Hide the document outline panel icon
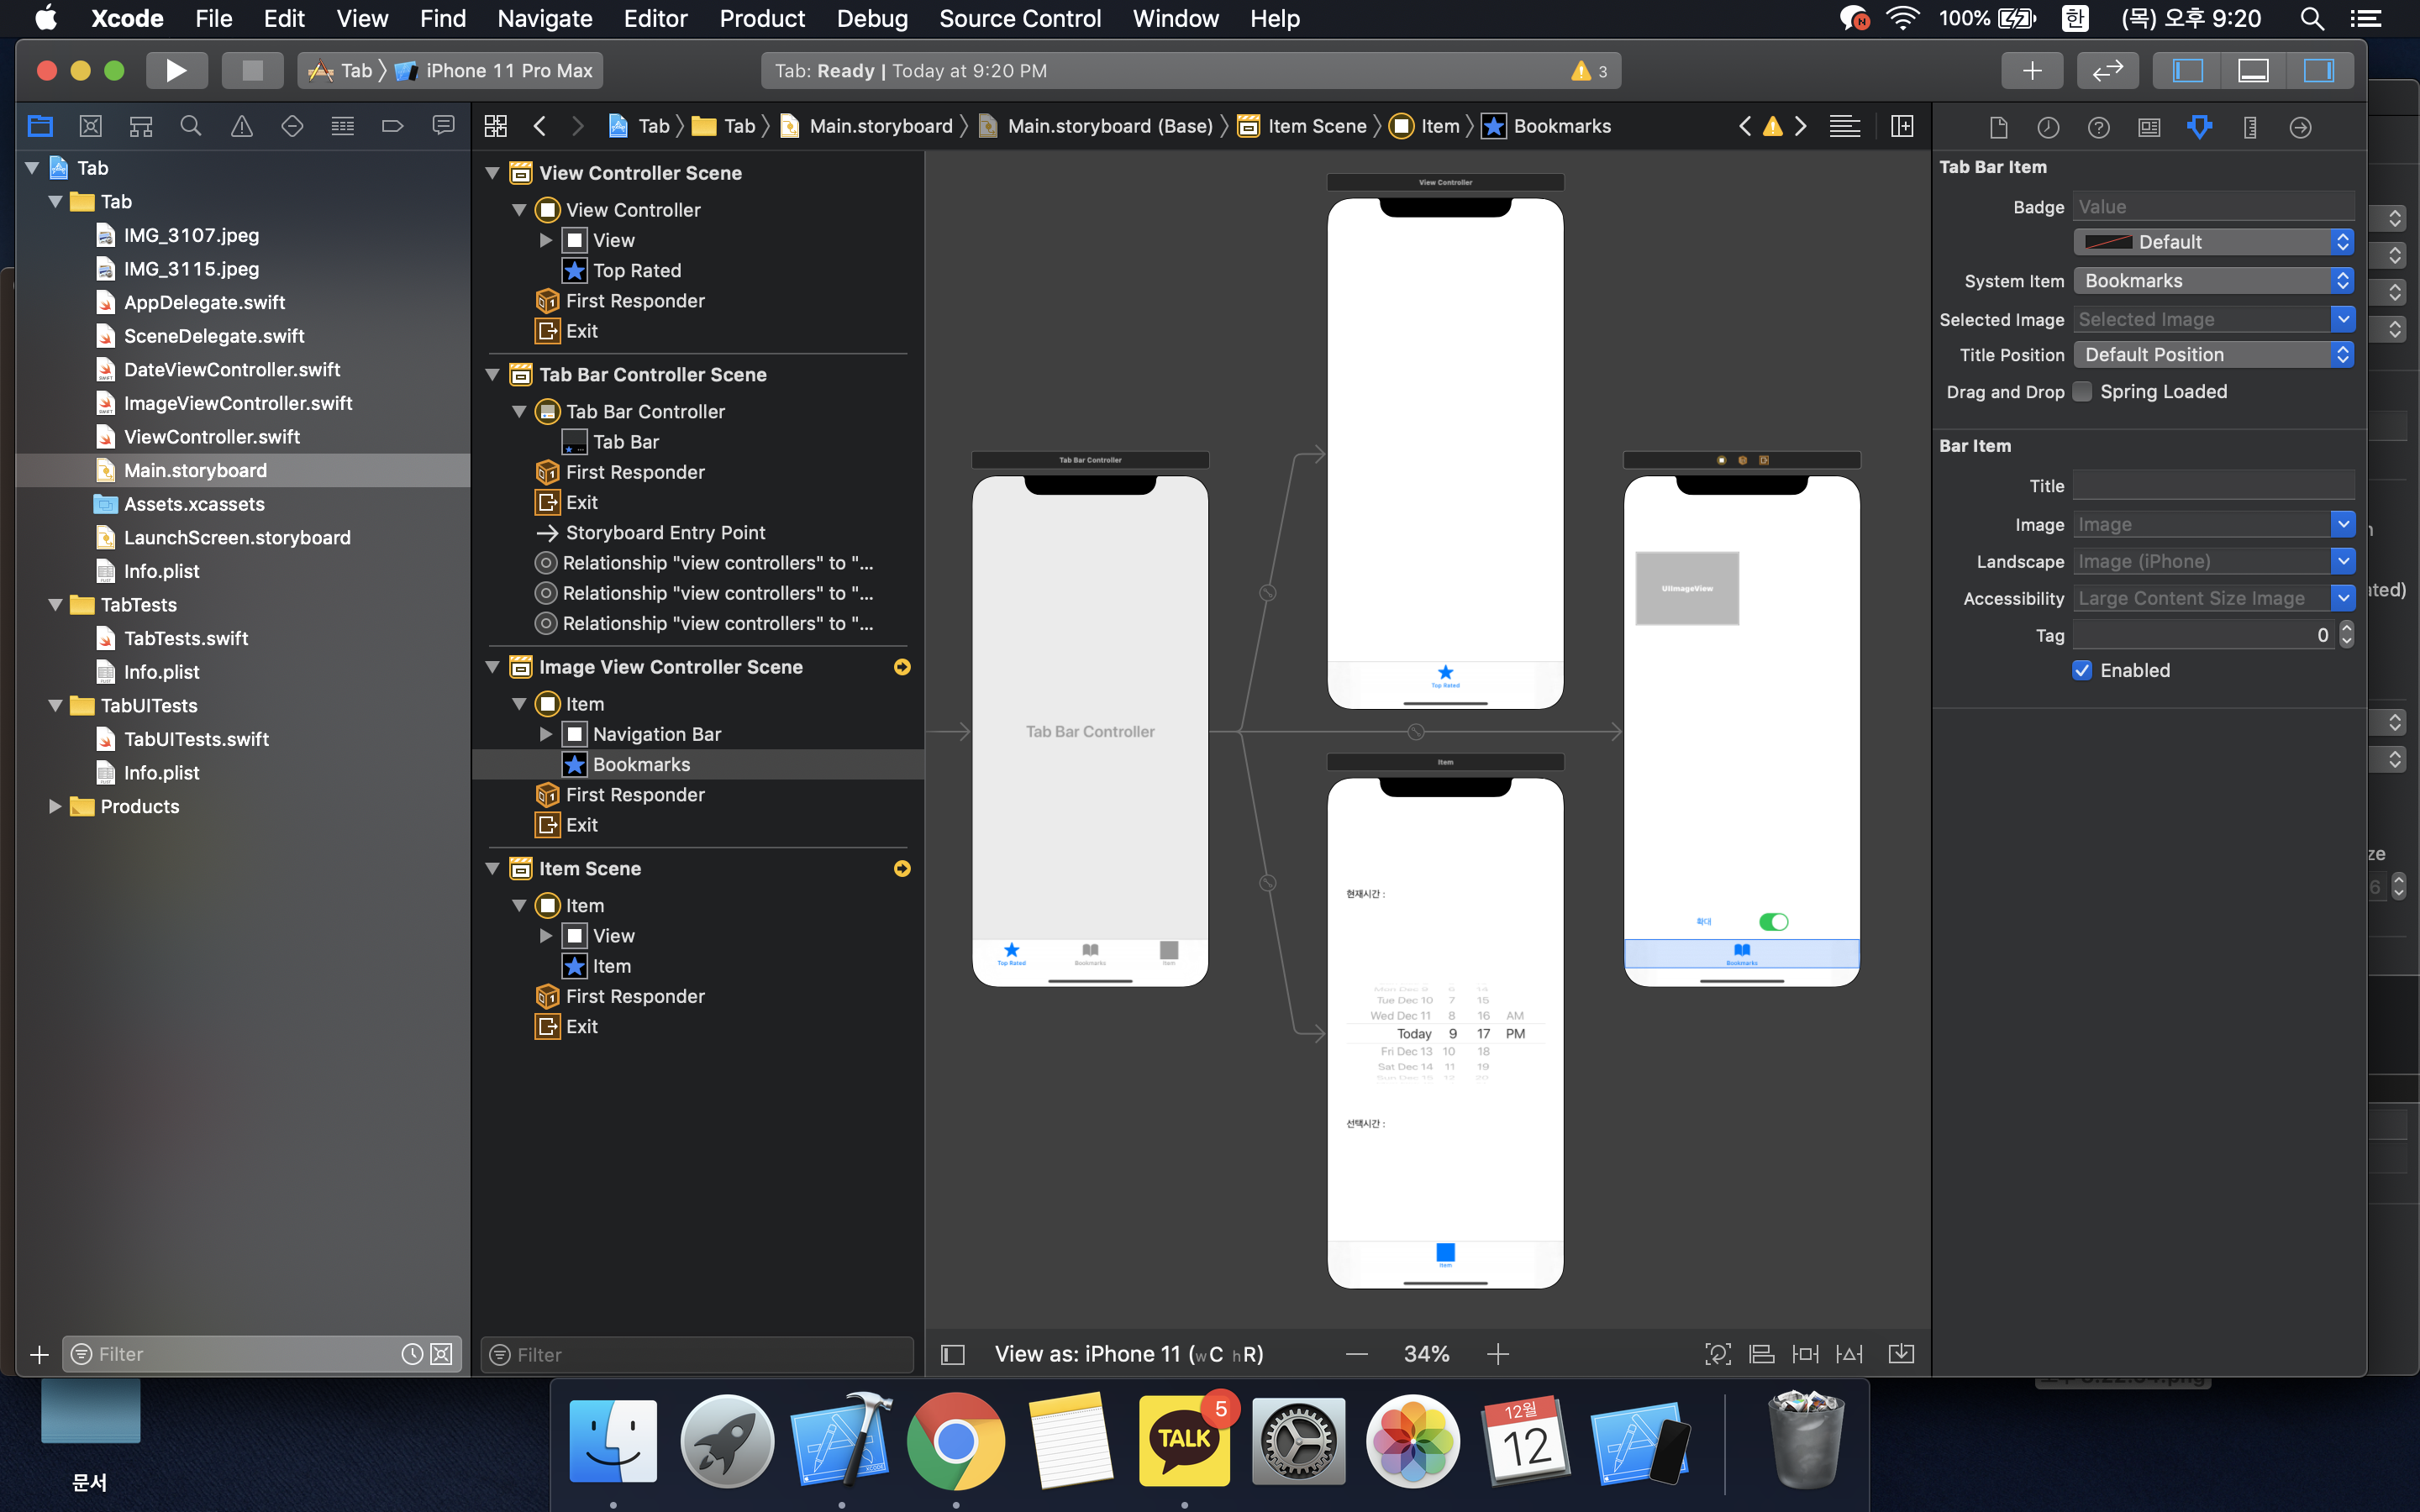The width and height of the screenshot is (2420, 1512). pyautogui.click(x=953, y=1354)
